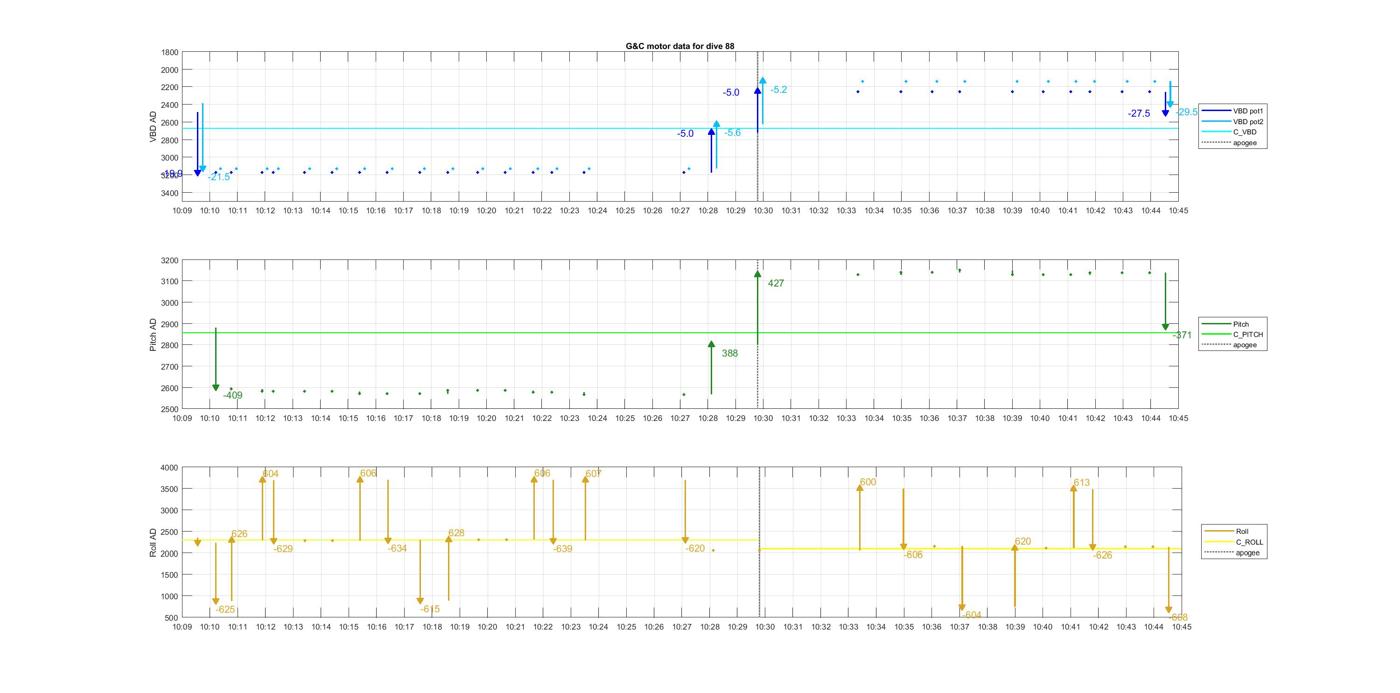Click the '-409' pitch data label
The height and width of the screenshot is (693, 1400).
232,395
